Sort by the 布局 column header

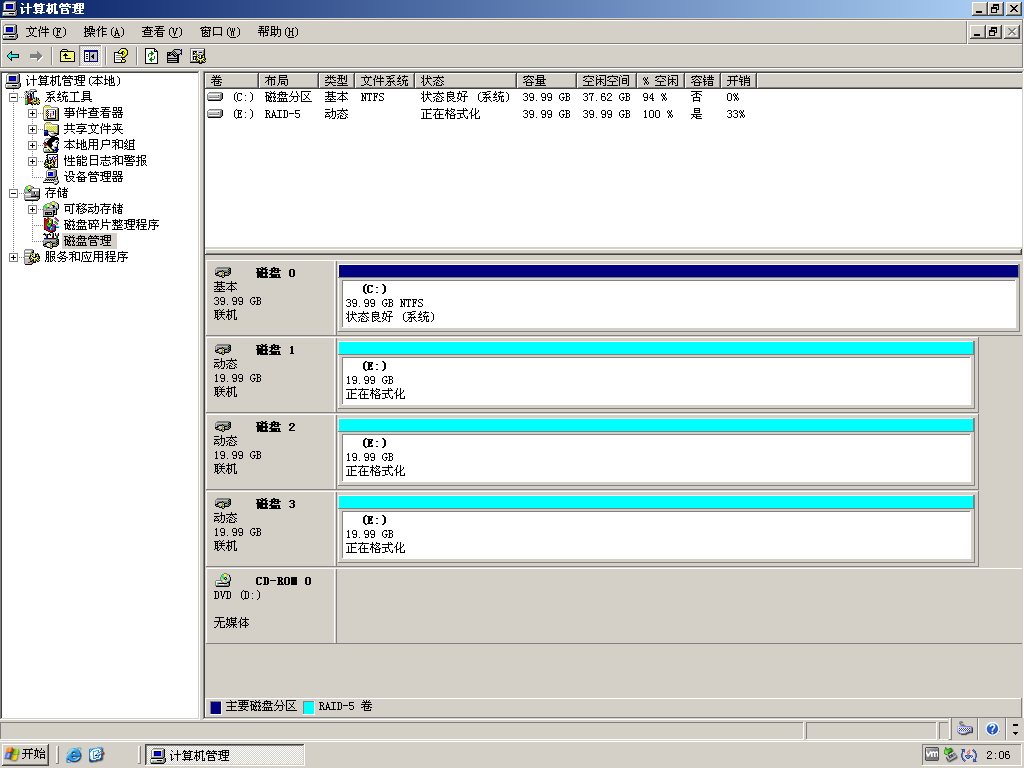(289, 80)
